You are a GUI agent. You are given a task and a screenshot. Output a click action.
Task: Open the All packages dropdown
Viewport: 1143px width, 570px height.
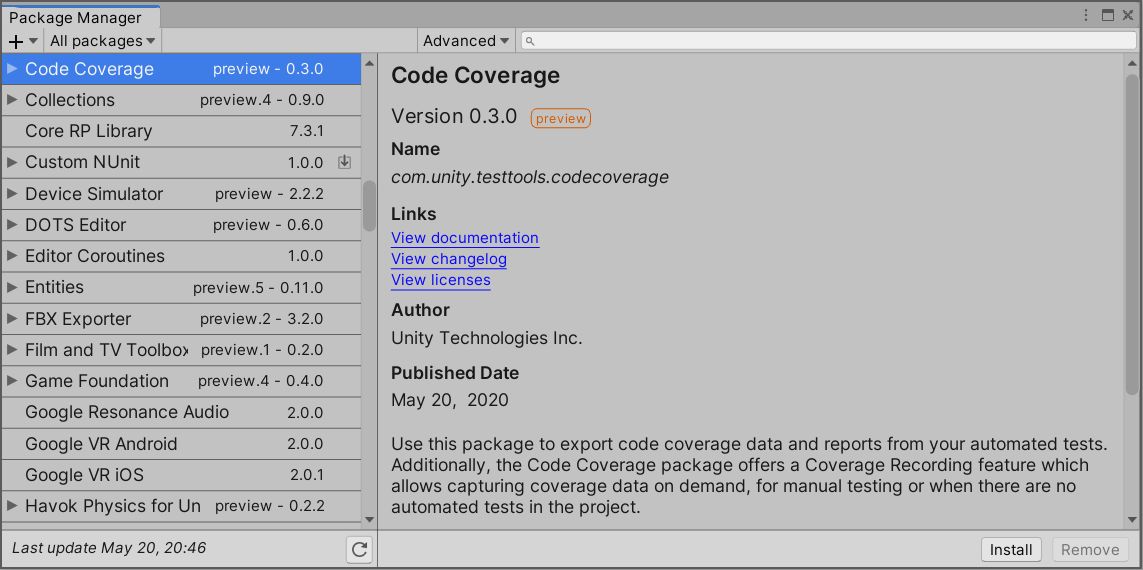pyautogui.click(x=102, y=41)
